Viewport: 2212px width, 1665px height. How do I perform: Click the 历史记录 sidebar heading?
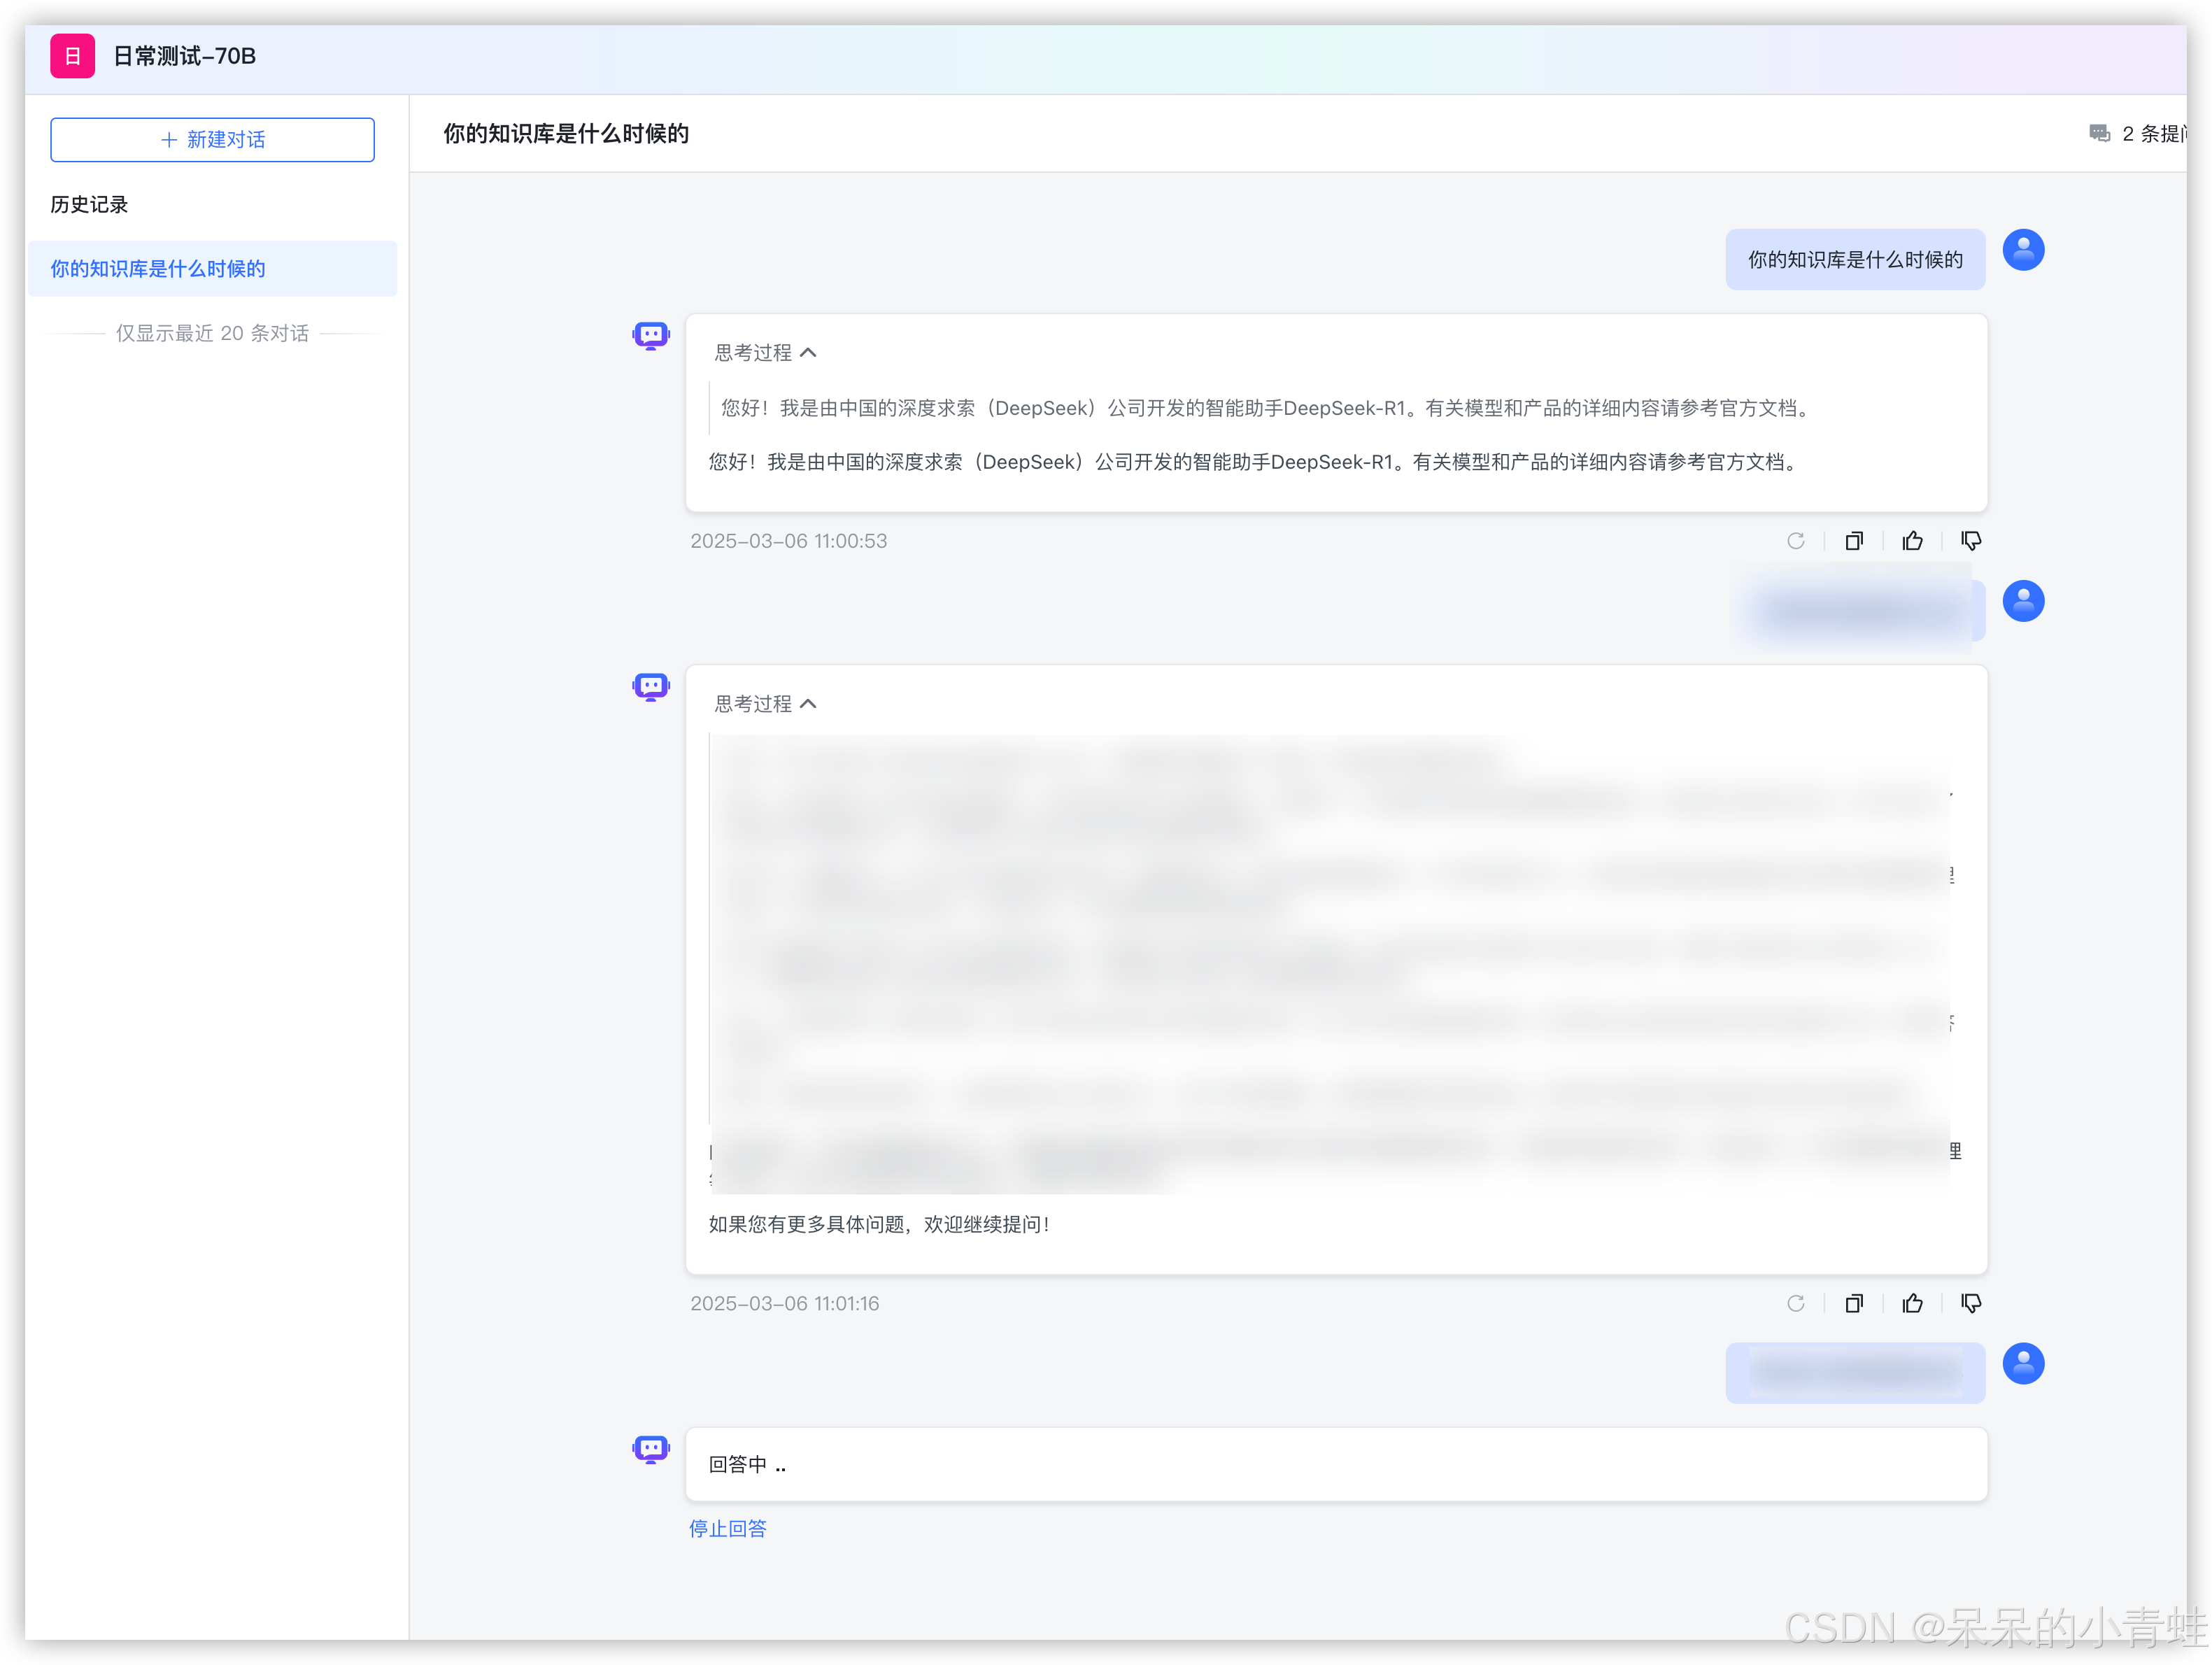coord(89,205)
